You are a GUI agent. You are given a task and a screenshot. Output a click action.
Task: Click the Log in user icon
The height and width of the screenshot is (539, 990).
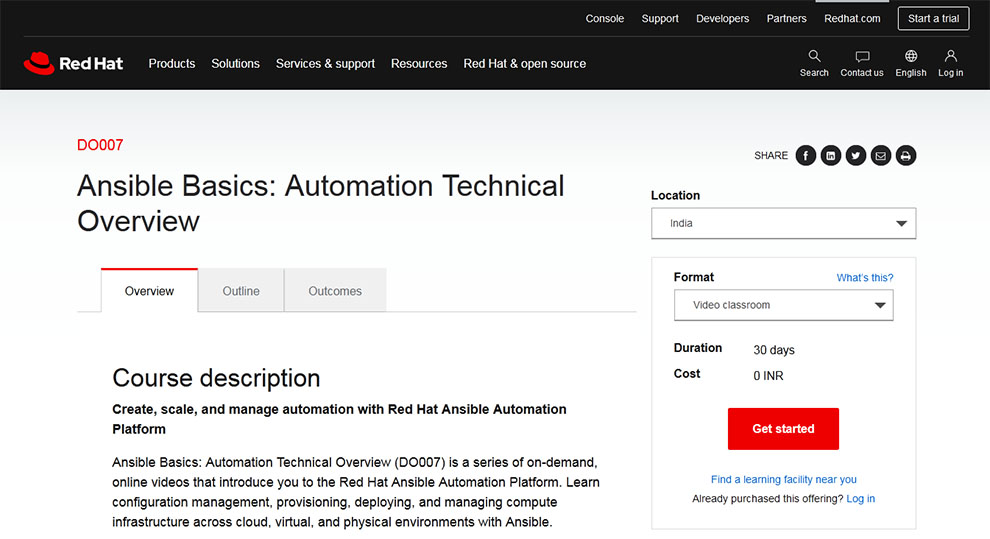(x=950, y=56)
